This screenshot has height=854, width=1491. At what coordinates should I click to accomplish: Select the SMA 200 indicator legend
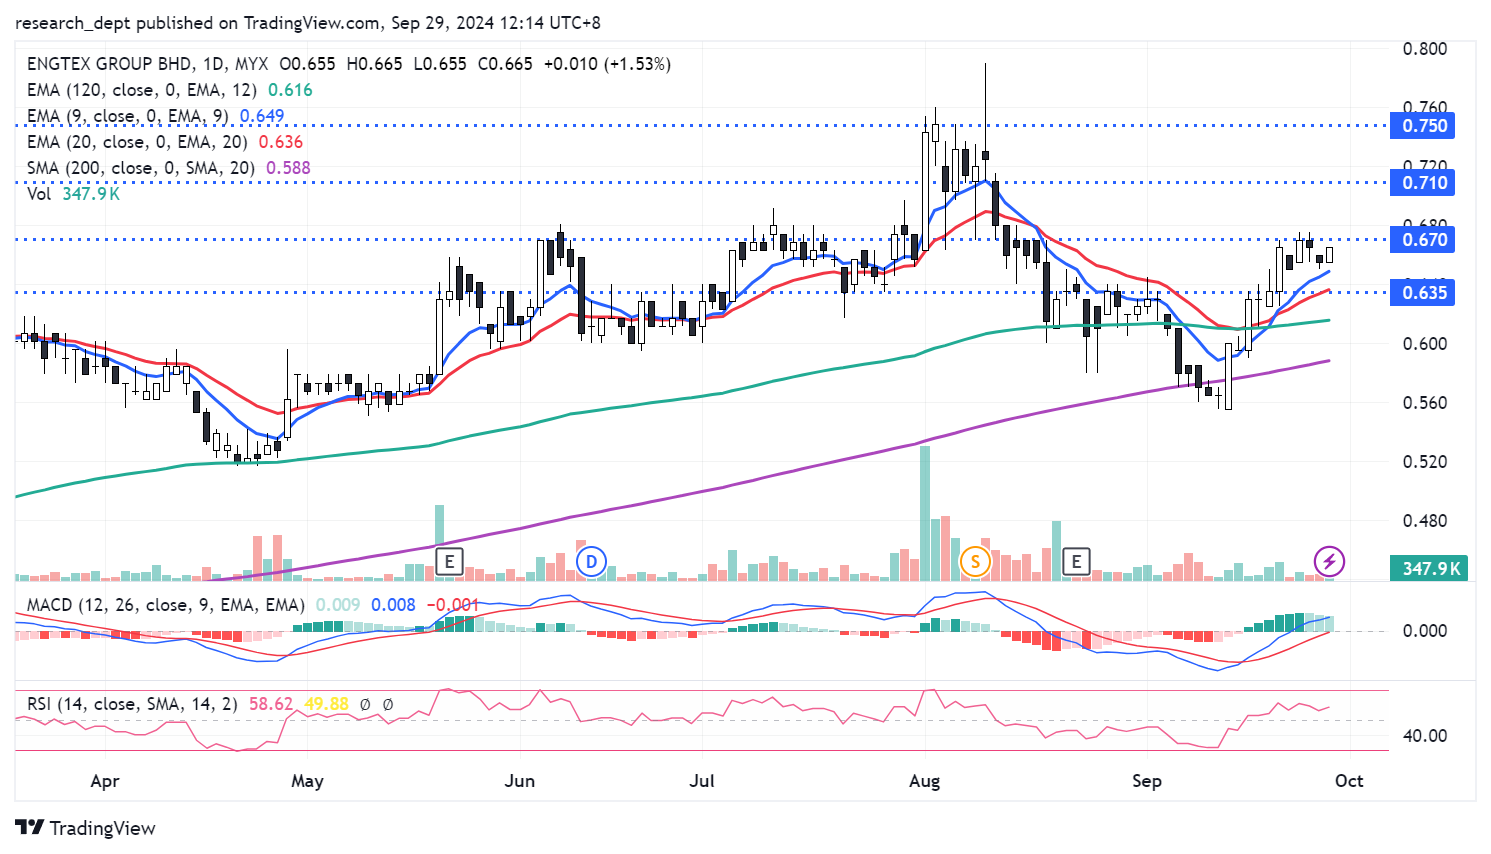pyautogui.click(x=140, y=168)
